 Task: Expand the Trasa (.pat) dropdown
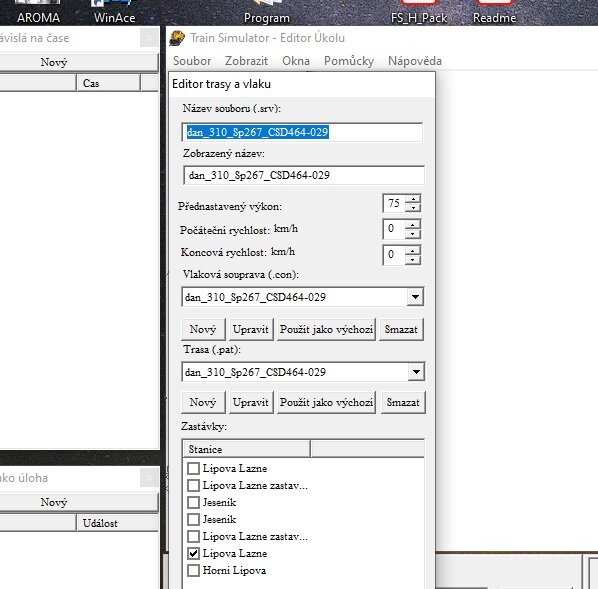tap(416, 372)
